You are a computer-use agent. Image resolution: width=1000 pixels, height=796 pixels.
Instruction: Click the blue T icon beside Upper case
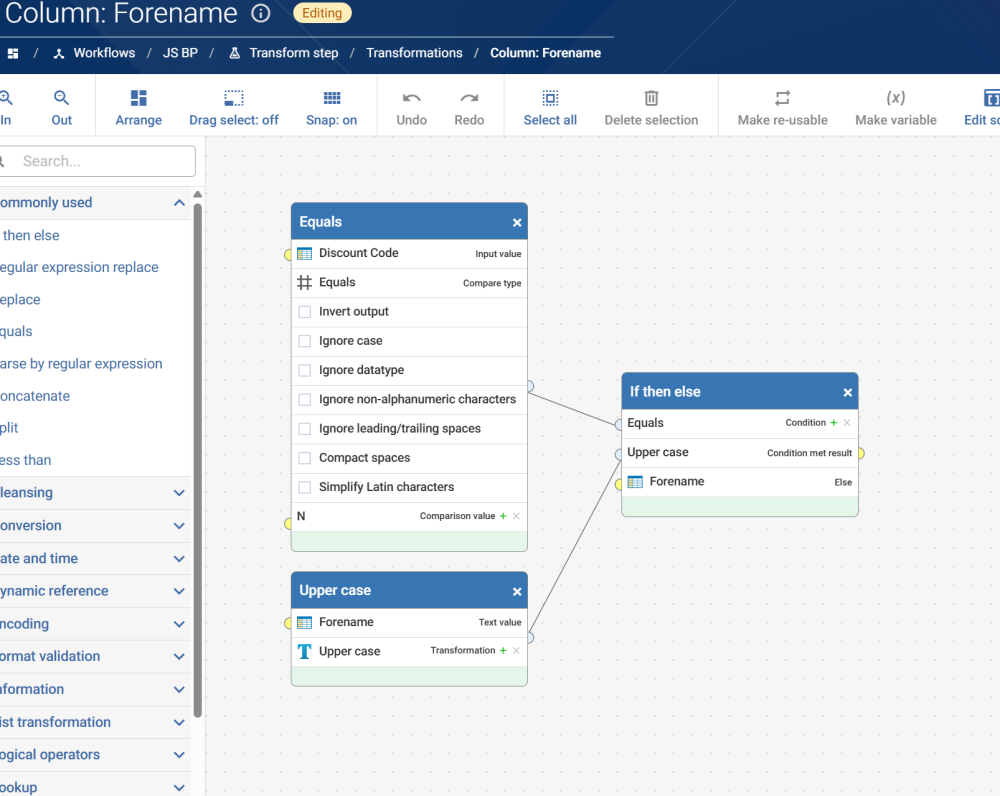click(x=305, y=651)
